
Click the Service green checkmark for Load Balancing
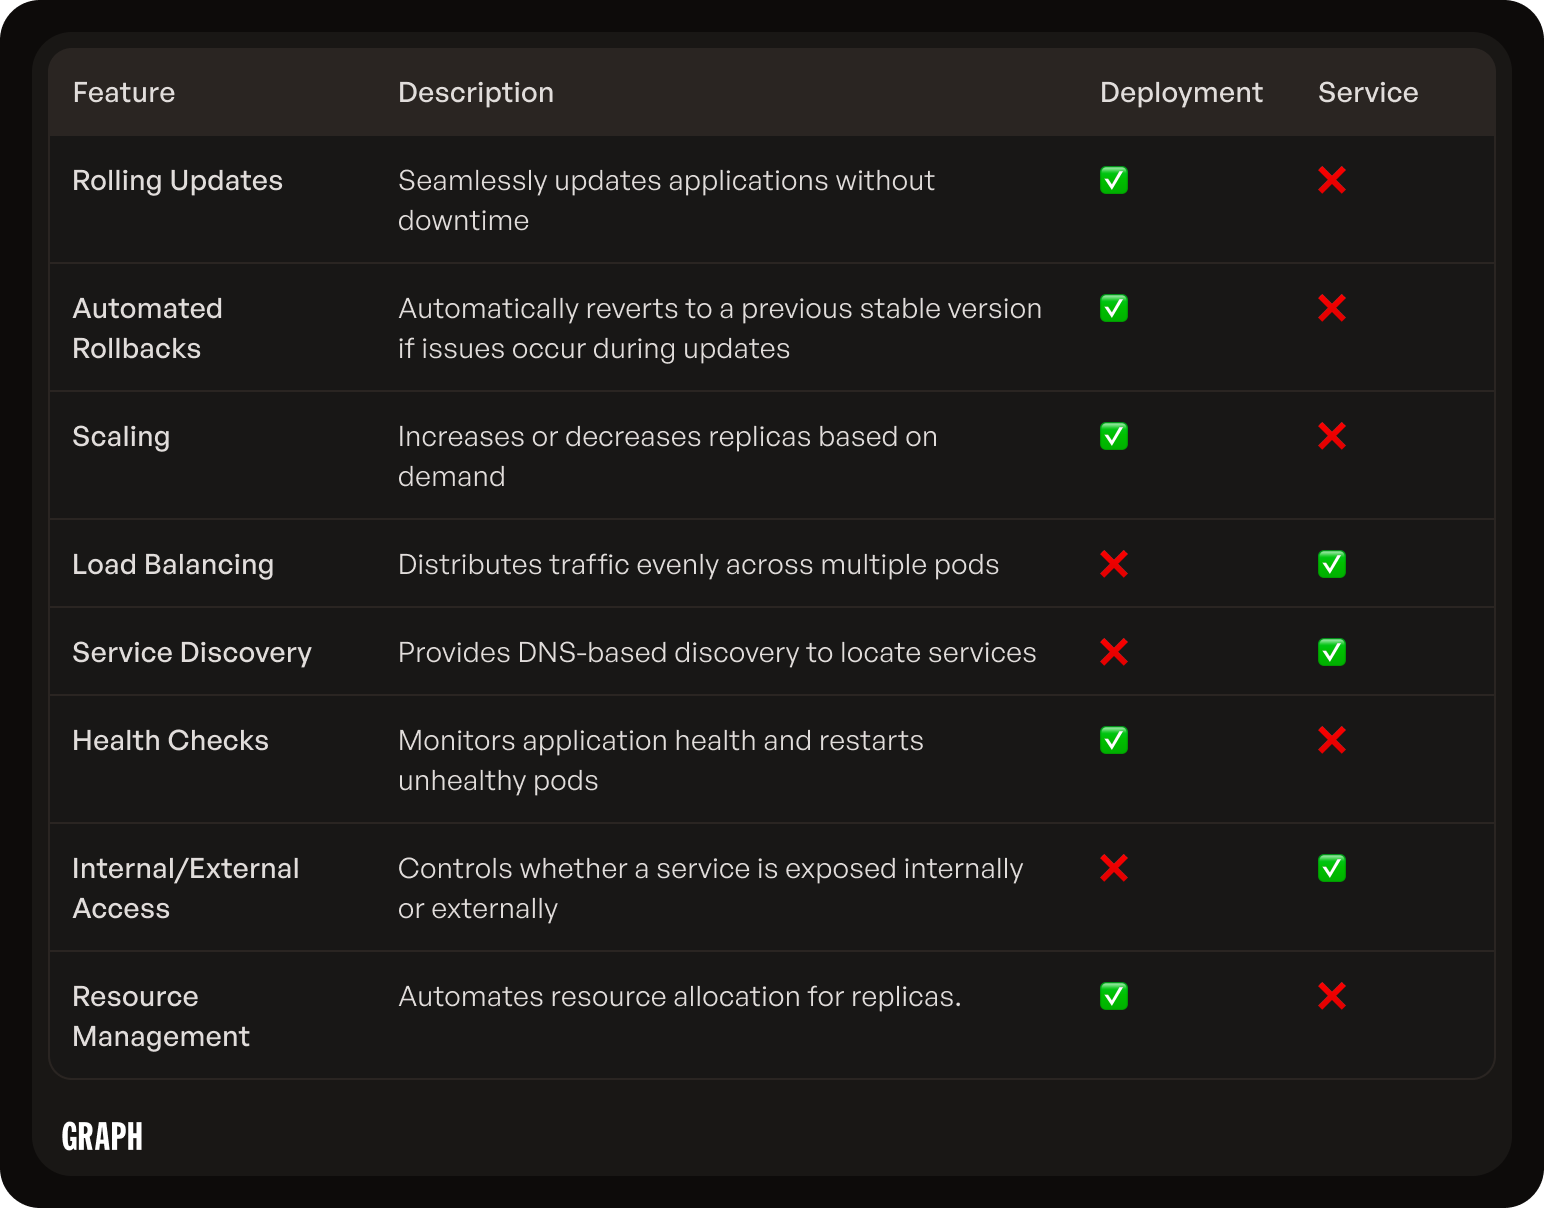pyautogui.click(x=1332, y=564)
